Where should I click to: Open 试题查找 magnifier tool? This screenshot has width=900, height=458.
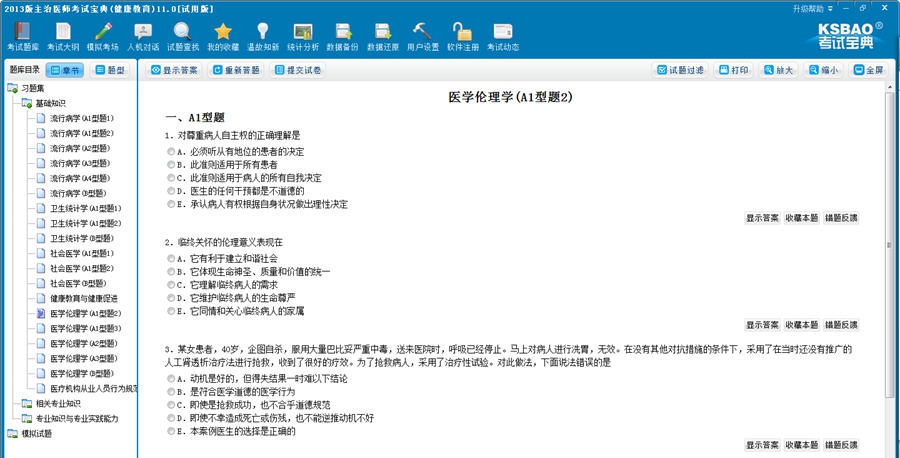pyautogui.click(x=183, y=37)
